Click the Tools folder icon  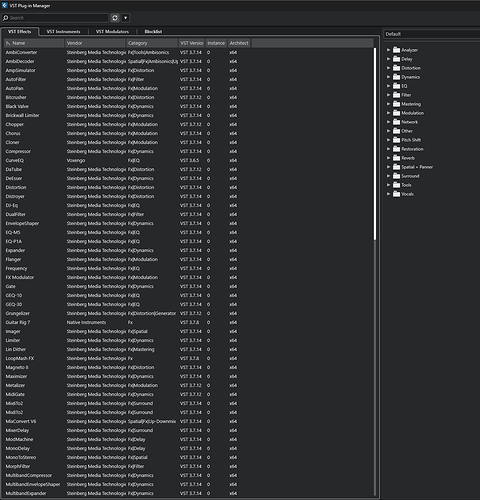pyautogui.click(x=396, y=185)
